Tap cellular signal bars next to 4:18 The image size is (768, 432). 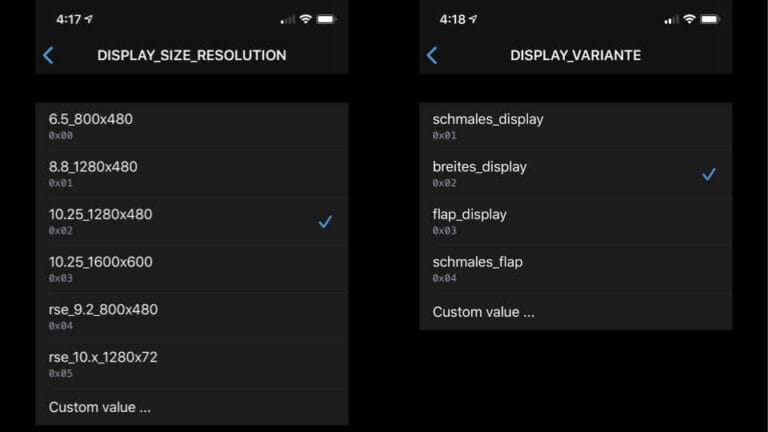[670, 19]
